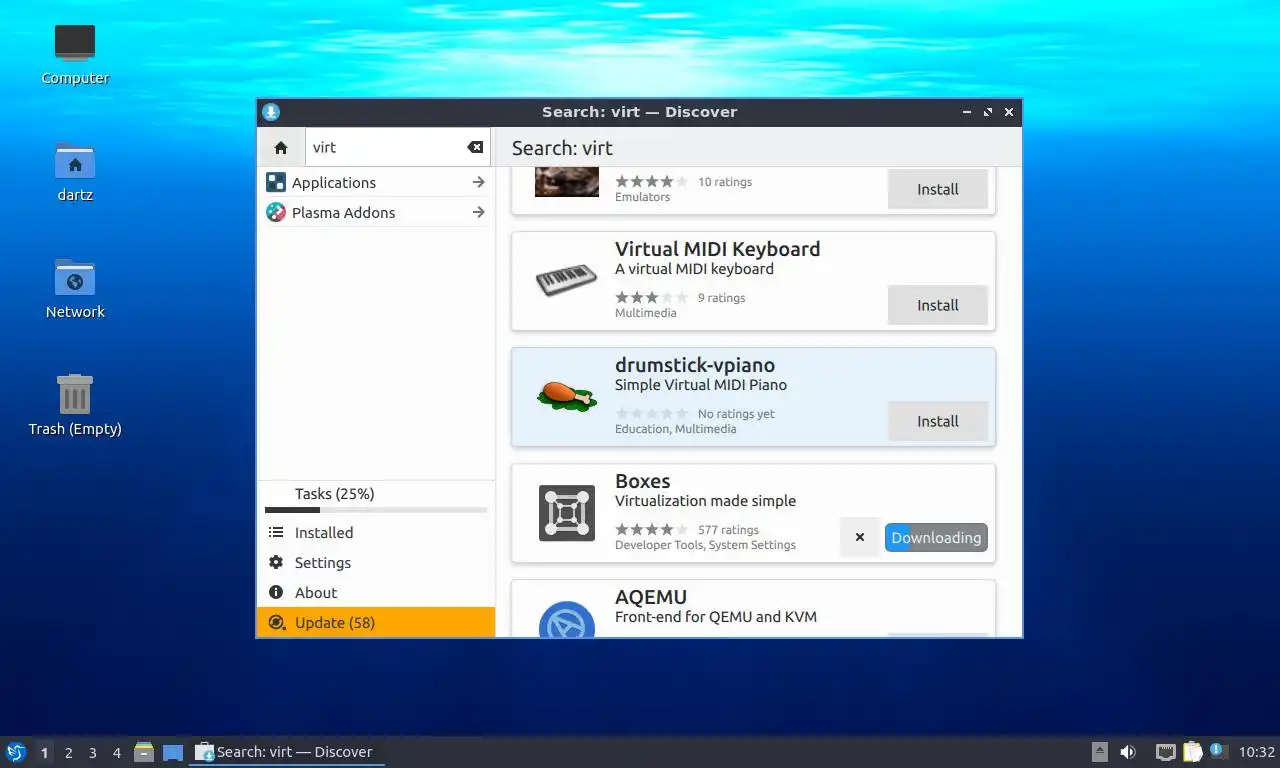This screenshot has height=768, width=1280.
Task: Cancel the Boxes download
Action: pyautogui.click(x=859, y=537)
